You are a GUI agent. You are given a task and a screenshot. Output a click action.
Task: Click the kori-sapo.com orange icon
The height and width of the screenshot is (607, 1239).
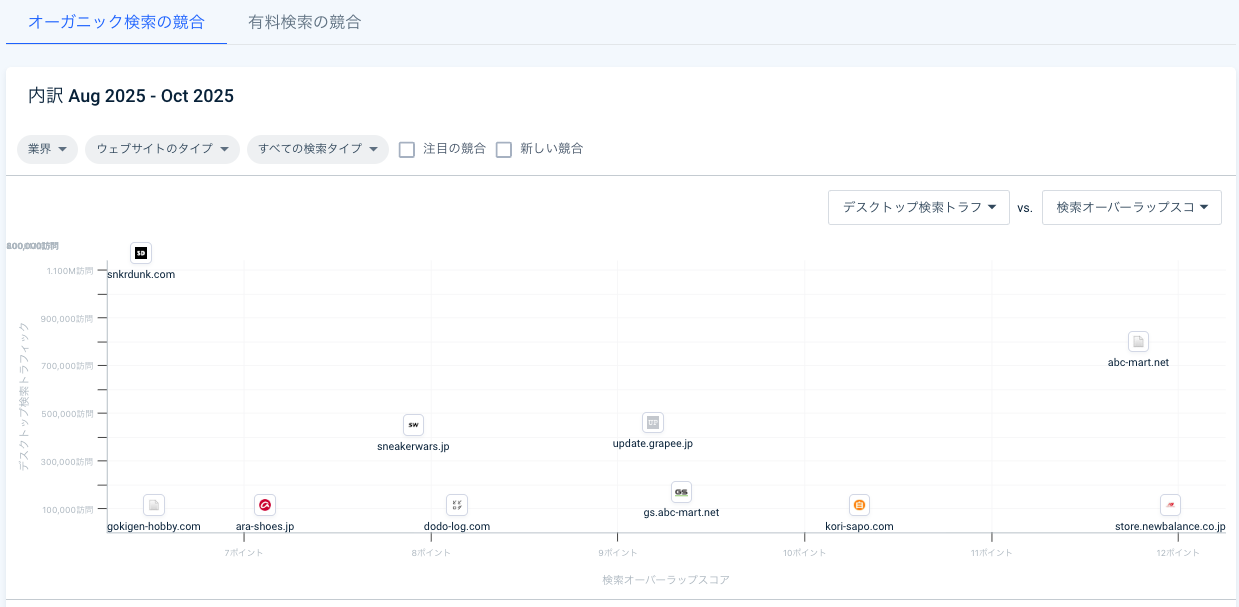tap(859, 505)
